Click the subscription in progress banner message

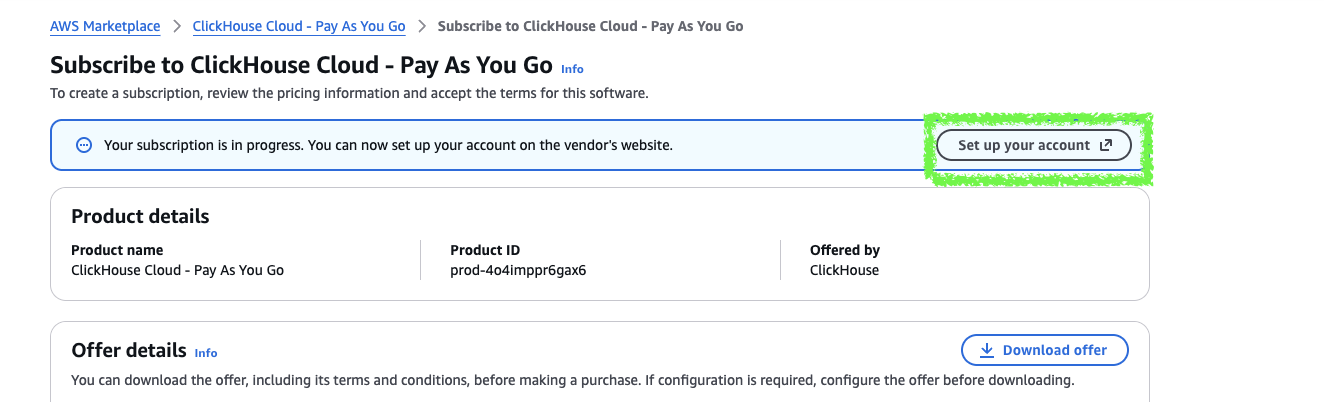coord(388,145)
